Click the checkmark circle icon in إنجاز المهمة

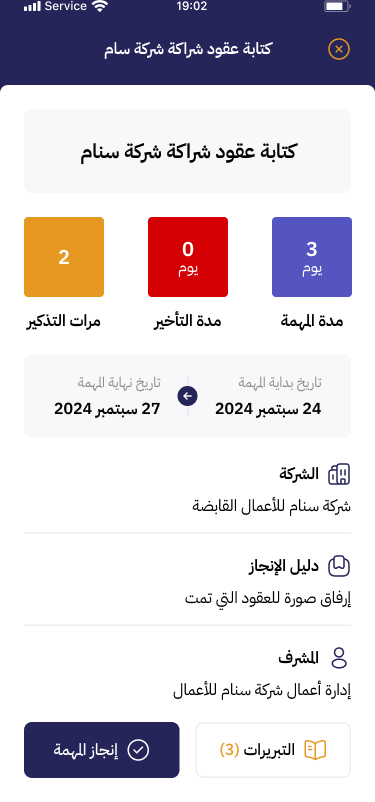click(138, 750)
